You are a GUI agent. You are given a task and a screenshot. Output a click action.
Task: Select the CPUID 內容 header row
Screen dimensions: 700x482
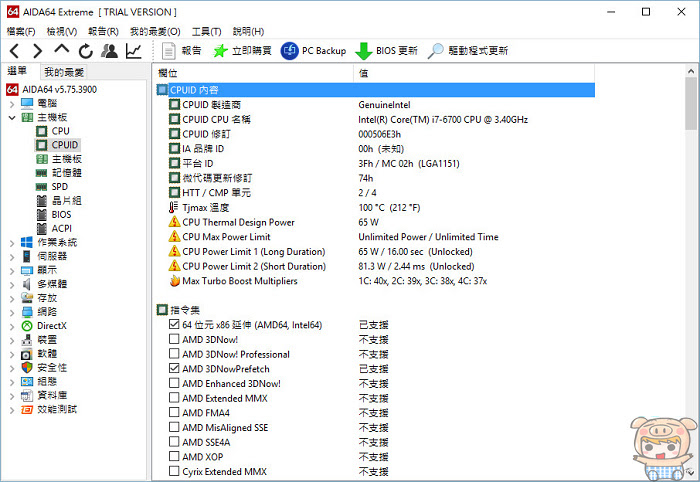(375, 90)
